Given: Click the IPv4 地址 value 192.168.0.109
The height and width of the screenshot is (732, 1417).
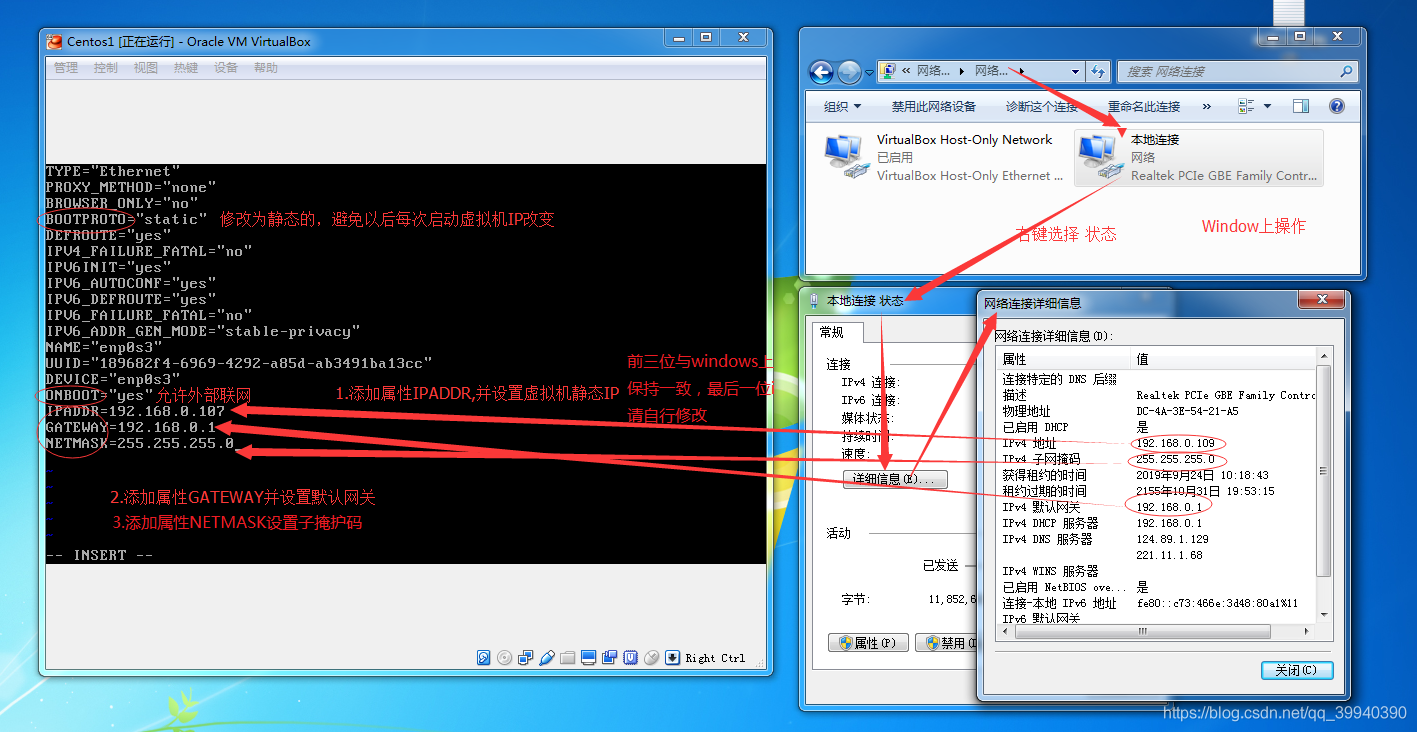Looking at the screenshot, I should [1176, 443].
